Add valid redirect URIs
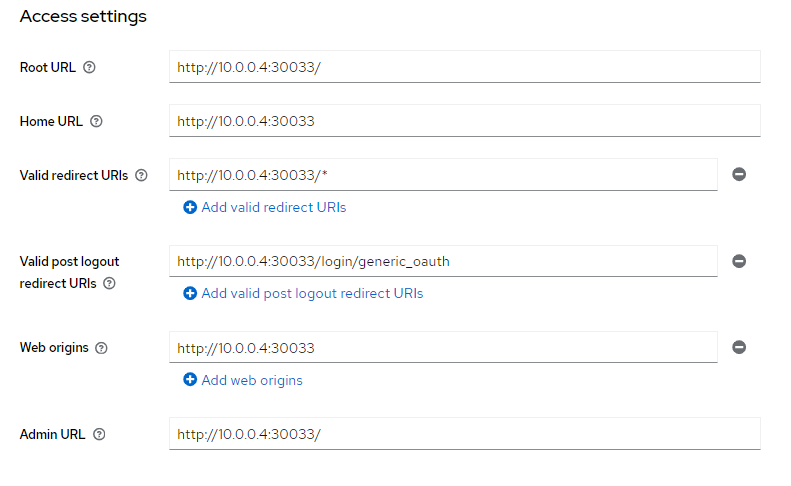 click(x=265, y=207)
